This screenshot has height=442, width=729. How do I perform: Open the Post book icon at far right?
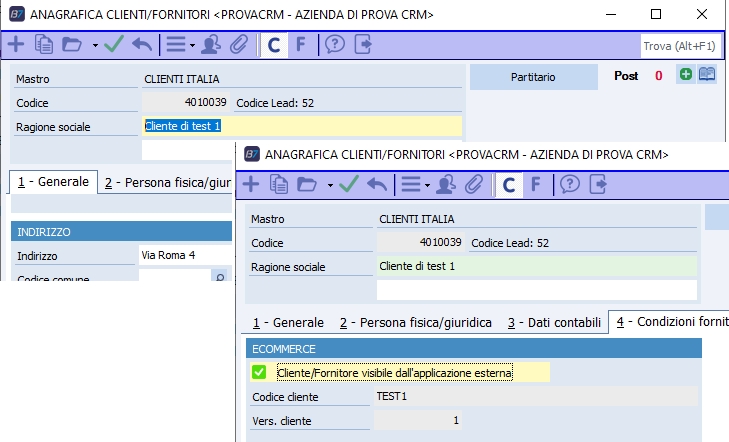(707, 75)
